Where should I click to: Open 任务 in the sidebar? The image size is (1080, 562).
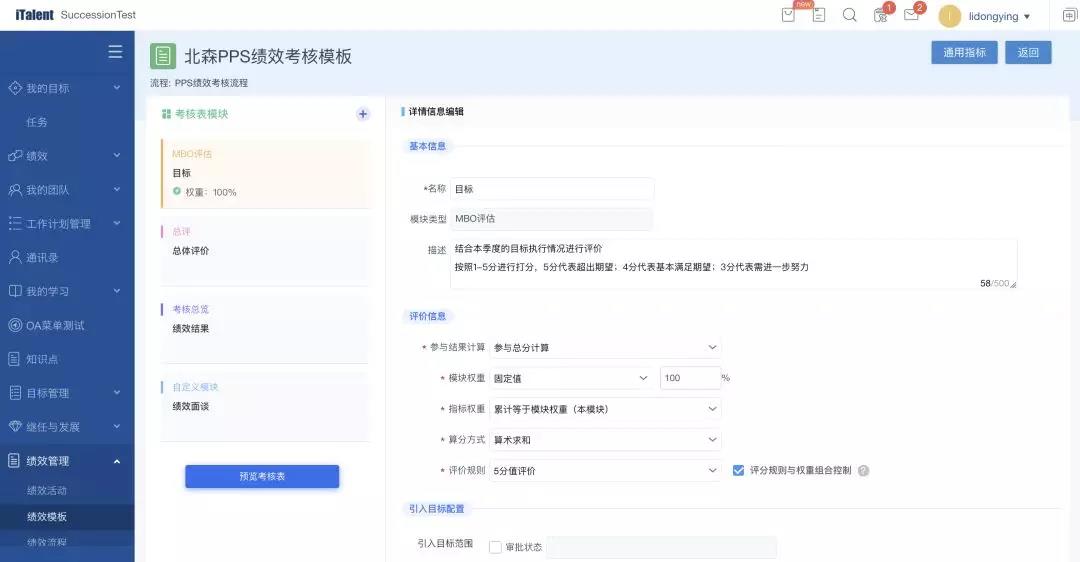[x=37, y=122]
